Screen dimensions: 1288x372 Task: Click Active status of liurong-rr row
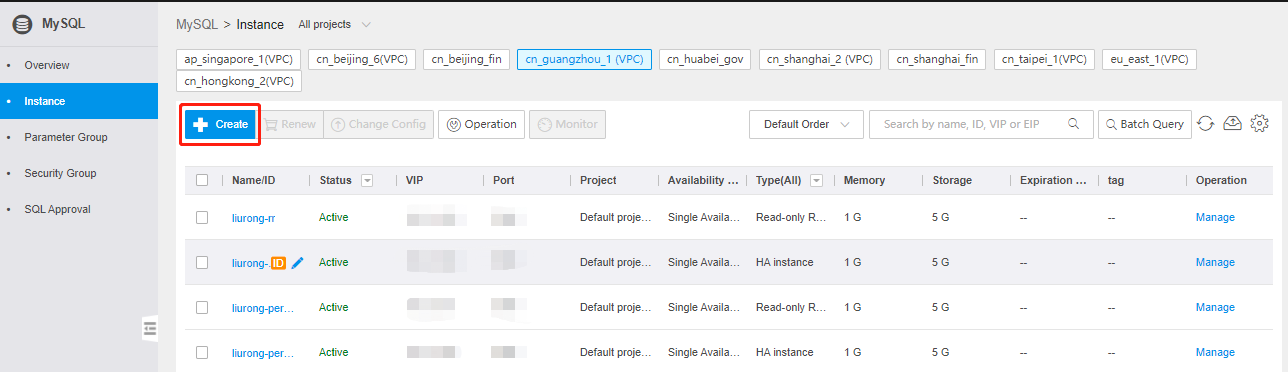333,217
